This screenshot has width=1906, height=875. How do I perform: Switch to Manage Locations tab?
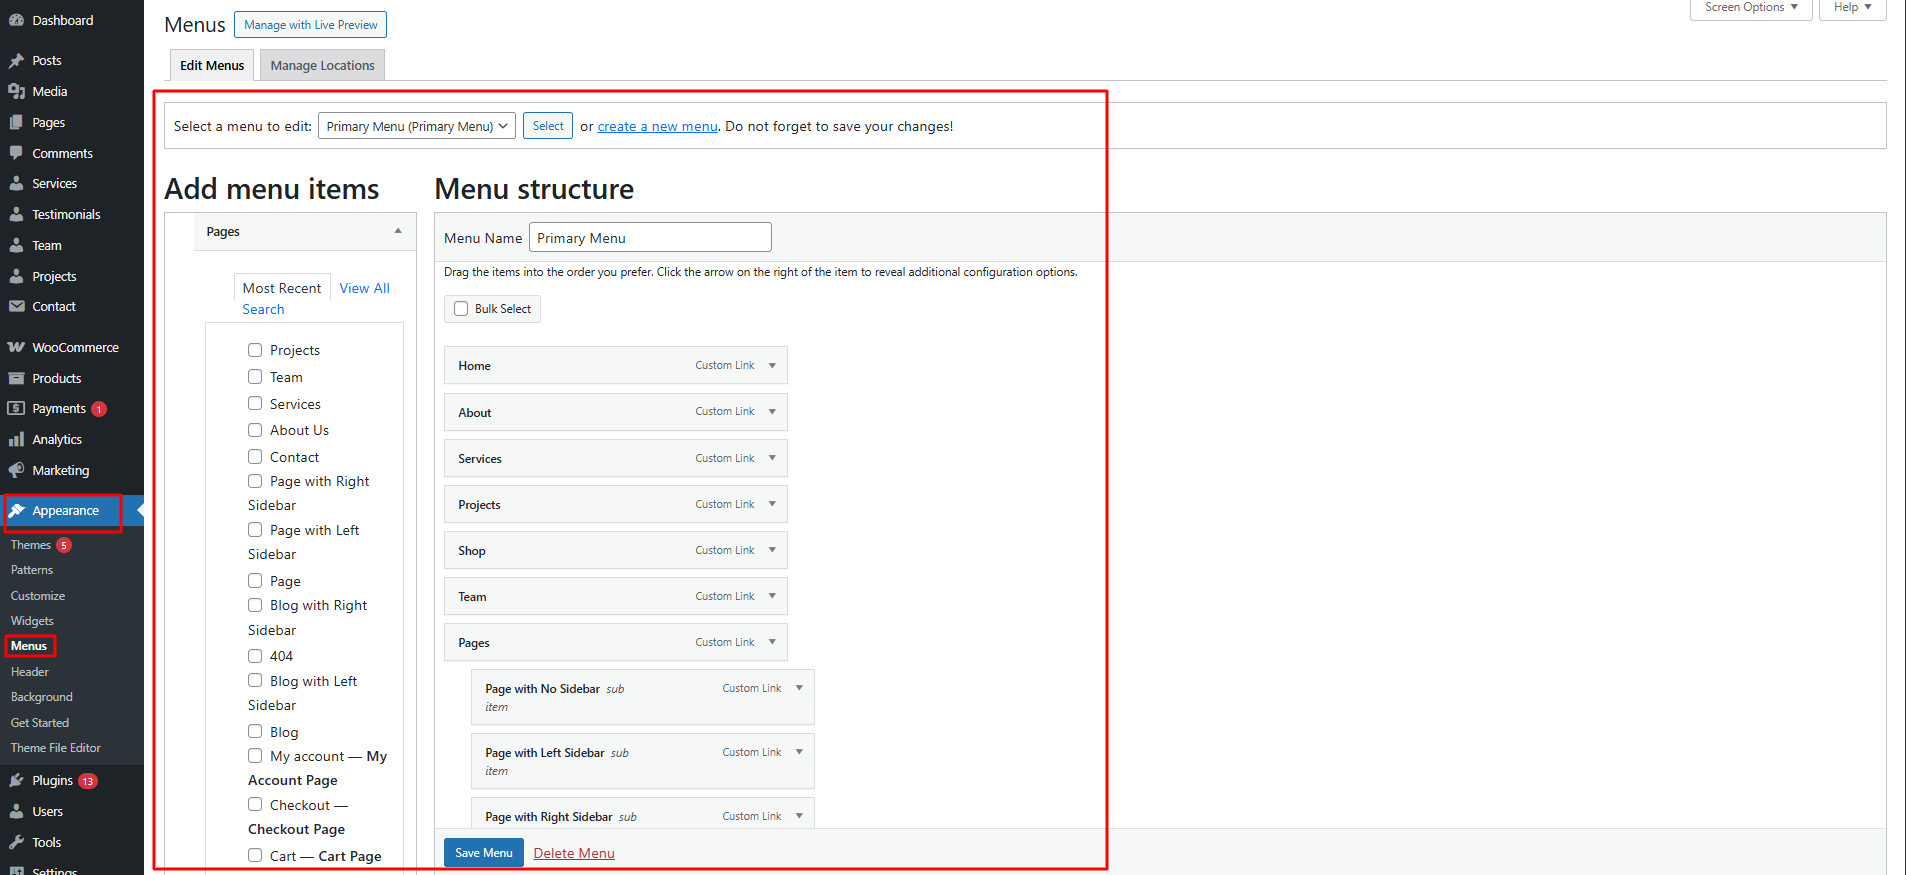(322, 65)
